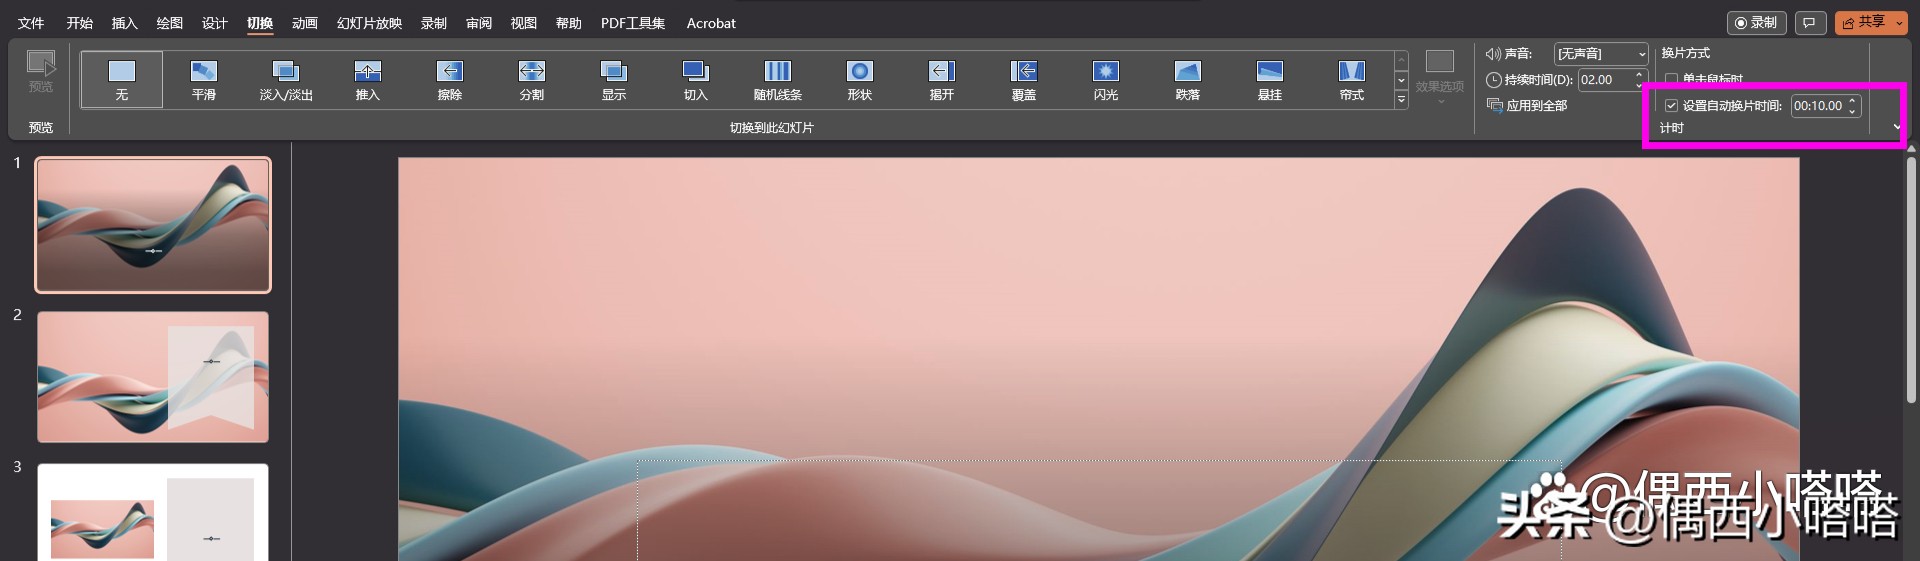
Task: Apply the 分割 (Split) transition
Action: 532,80
